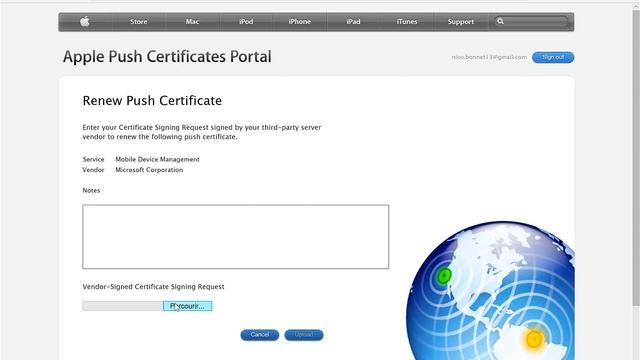Click the 'Microsoft Corporation' vendor value
The width and height of the screenshot is (640, 360).
pos(149,170)
